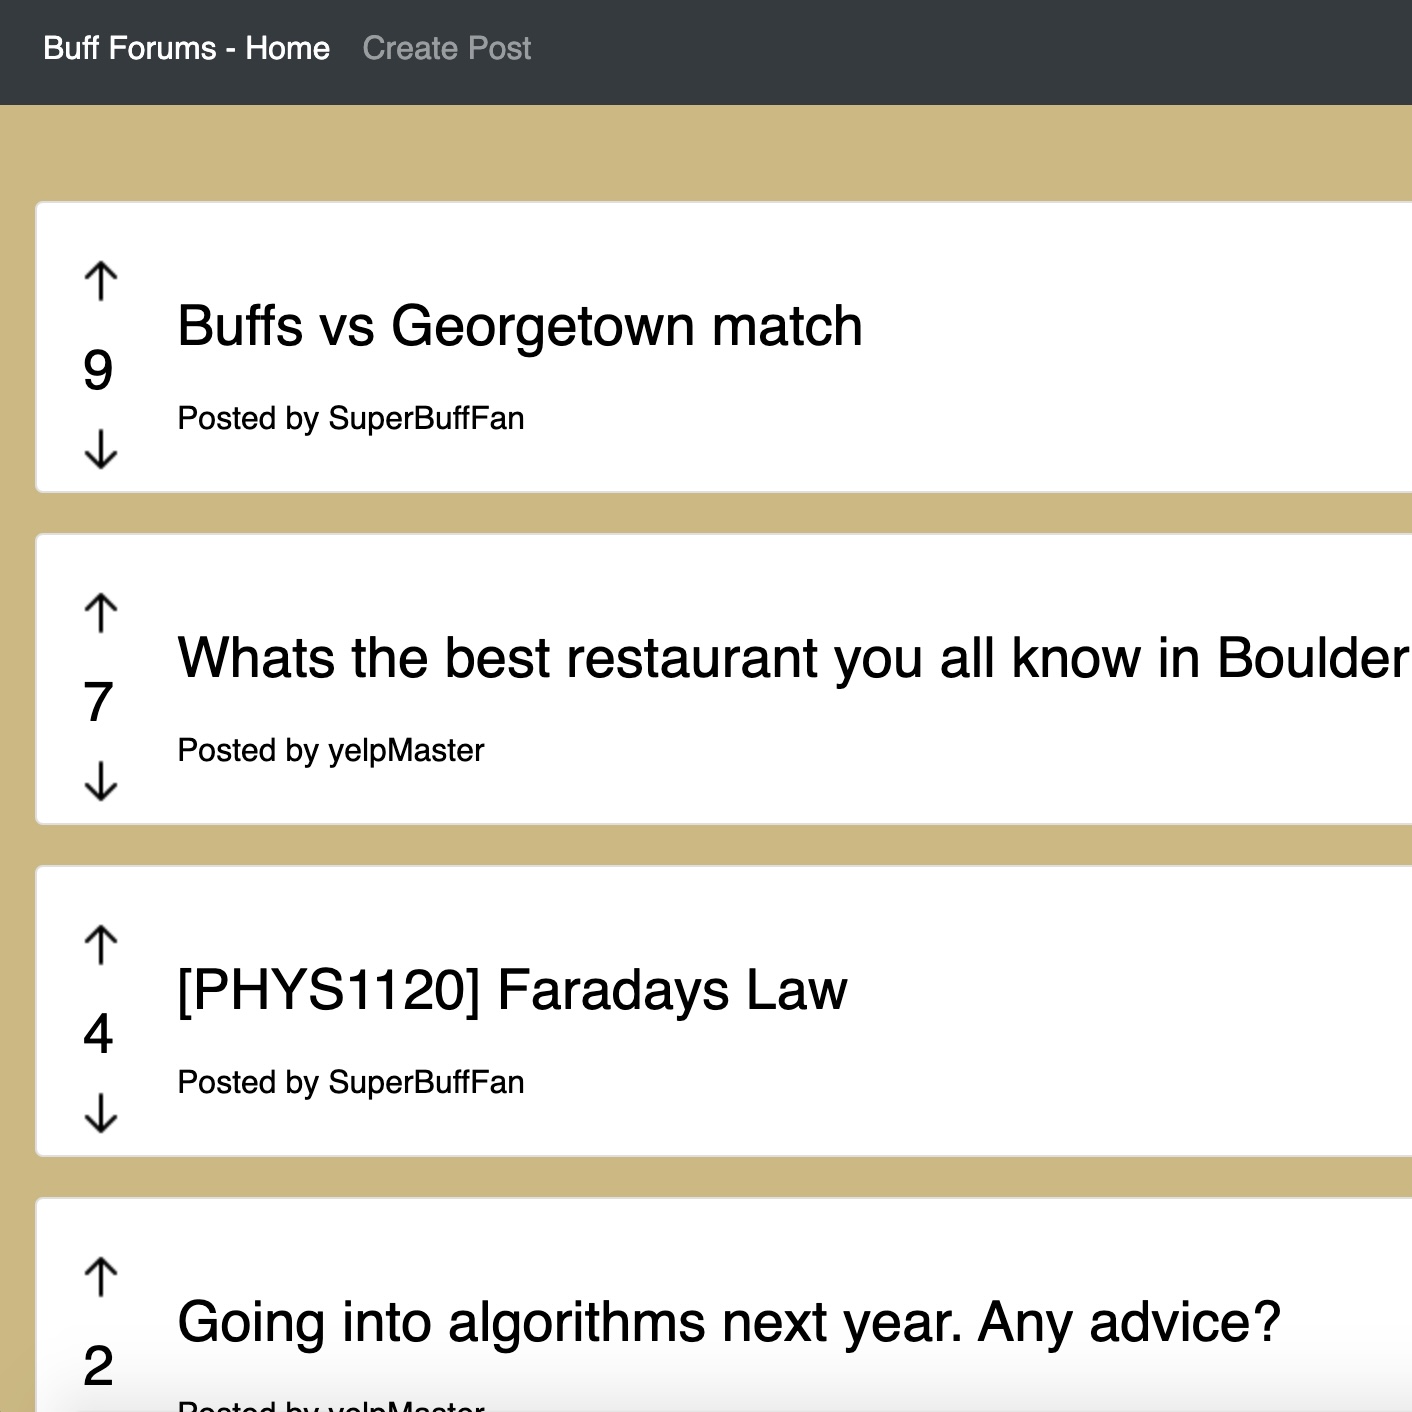The width and height of the screenshot is (1412, 1412).
Task: Upvote the PHYS1120 Faradays Law post
Action: click(x=101, y=945)
